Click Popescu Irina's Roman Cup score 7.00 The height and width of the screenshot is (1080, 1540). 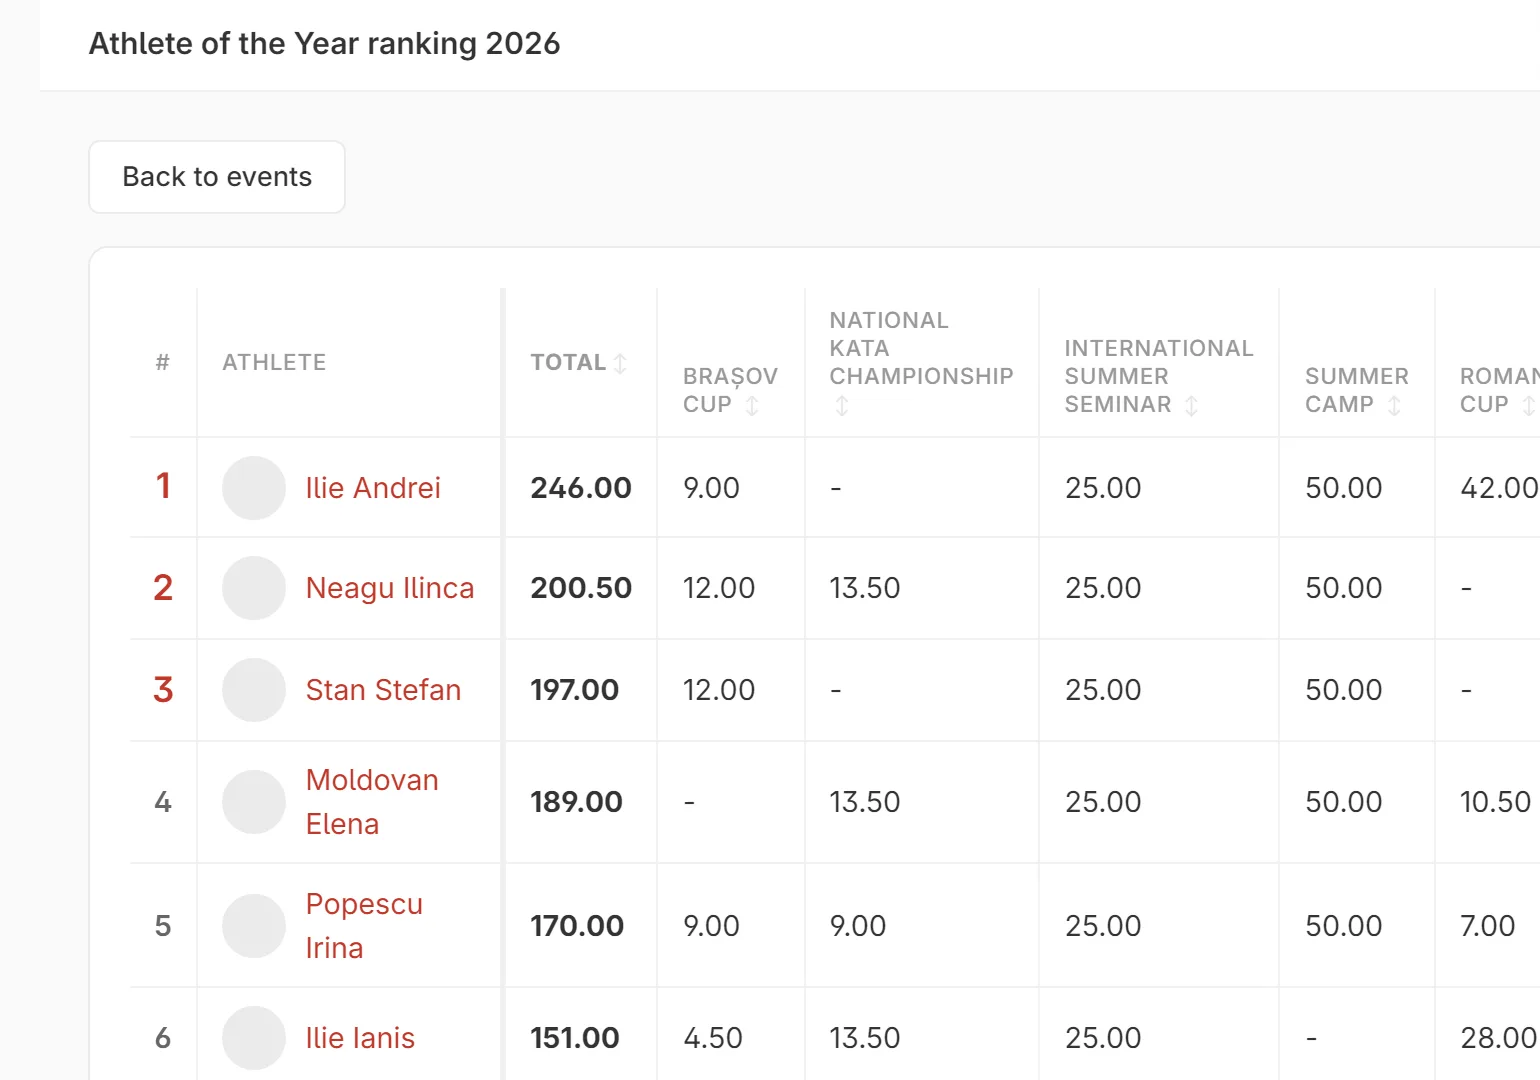[x=1488, y=926]
